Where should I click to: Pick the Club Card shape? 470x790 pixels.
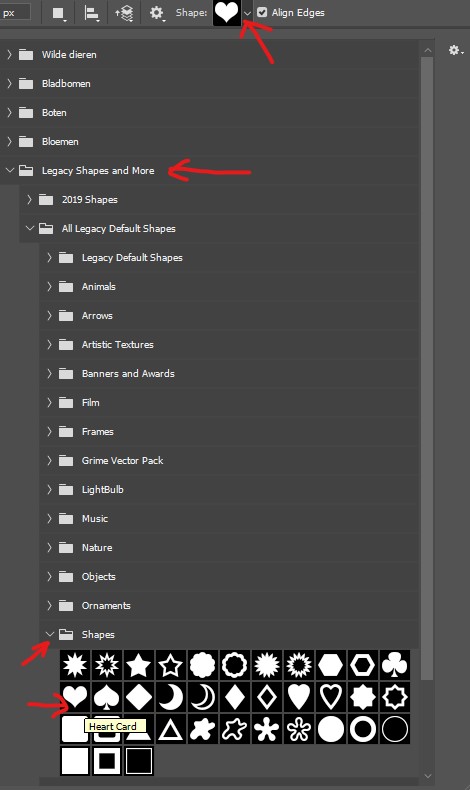pyautogui.click(x=395, y=665)
